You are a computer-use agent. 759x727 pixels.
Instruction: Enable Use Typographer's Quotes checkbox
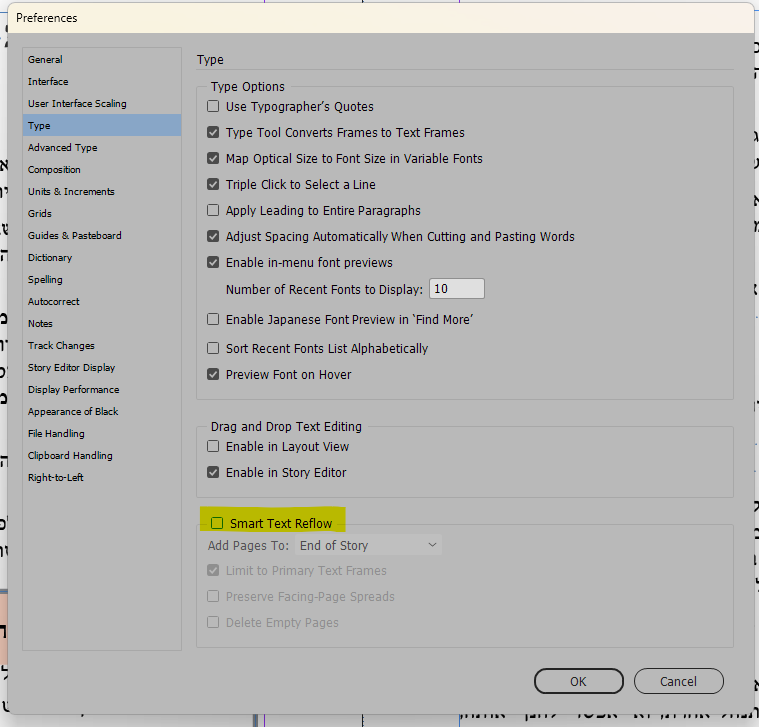point(213,106)
